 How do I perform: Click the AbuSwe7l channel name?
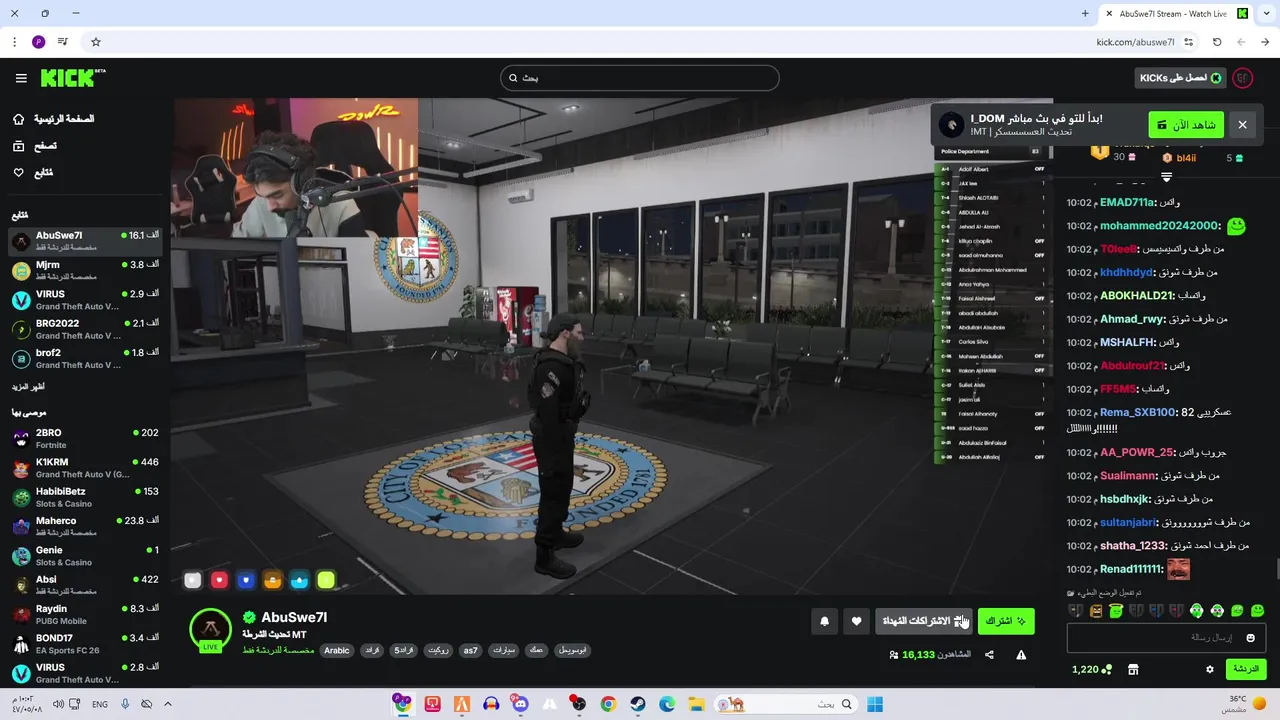pyautogui.click(x=294, y=618)
